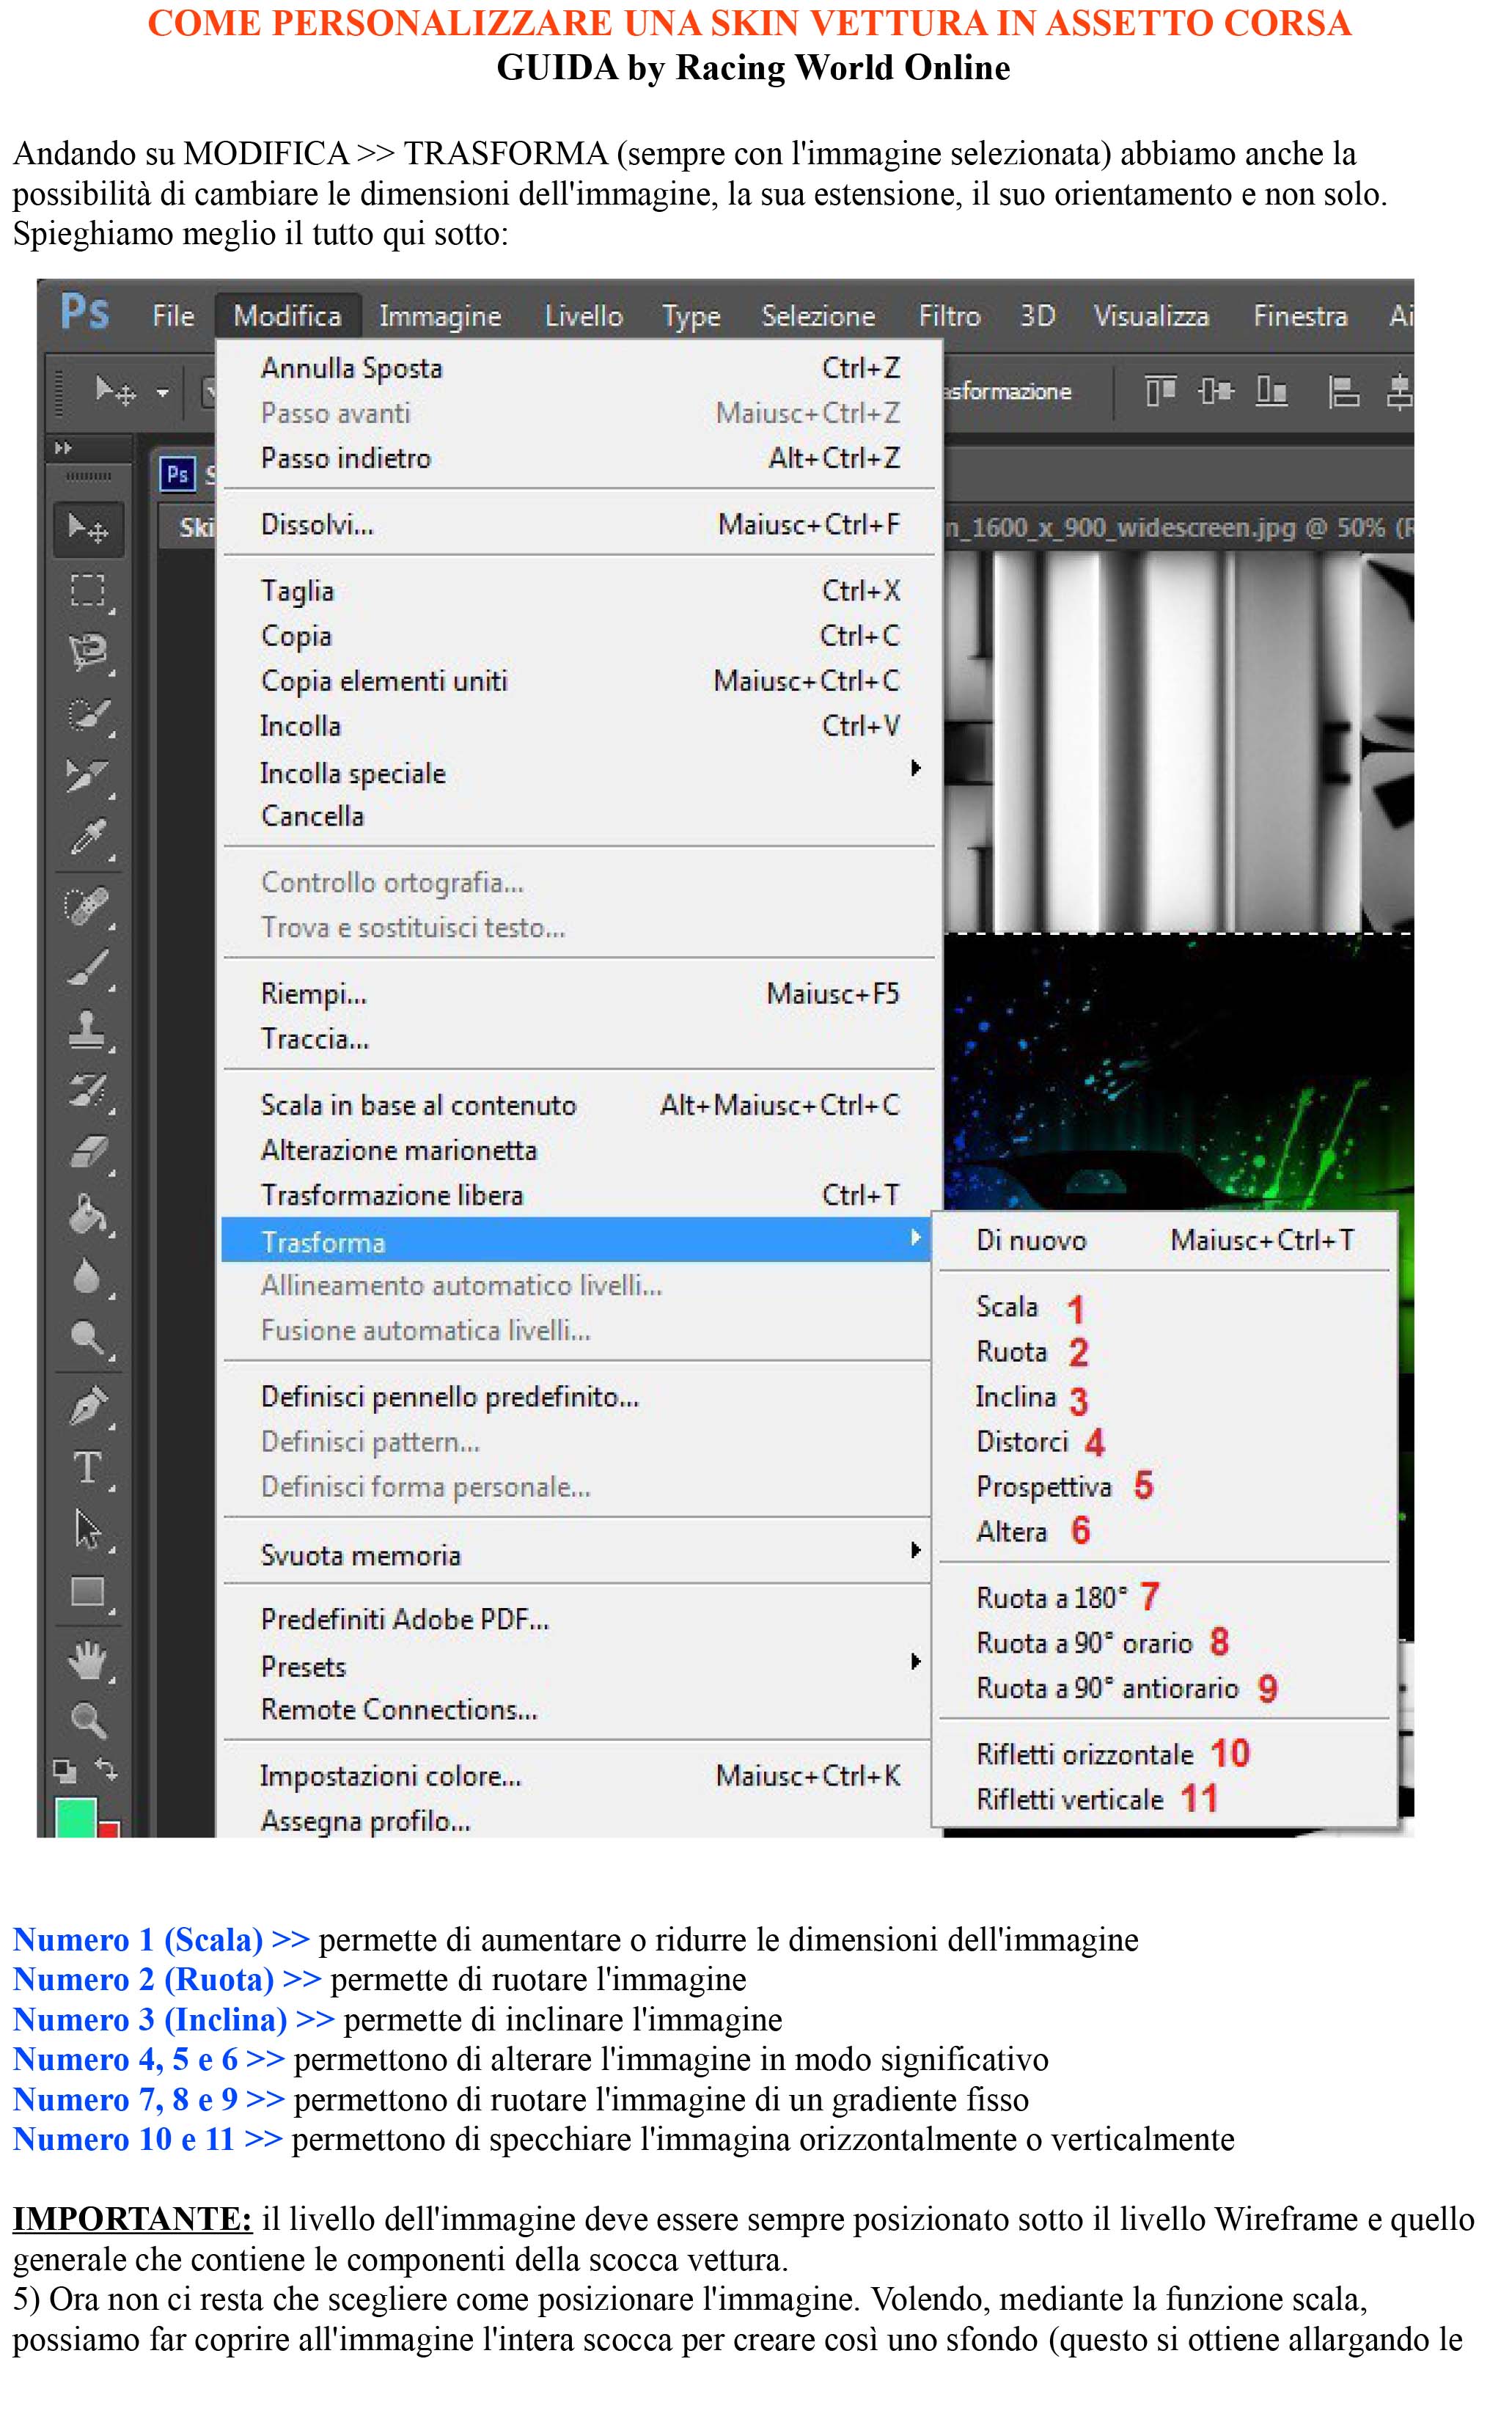Viewport: 1512px width, 2433px height.
Task: Select the Paint Bucket tool
Action: click(87, 1214)
